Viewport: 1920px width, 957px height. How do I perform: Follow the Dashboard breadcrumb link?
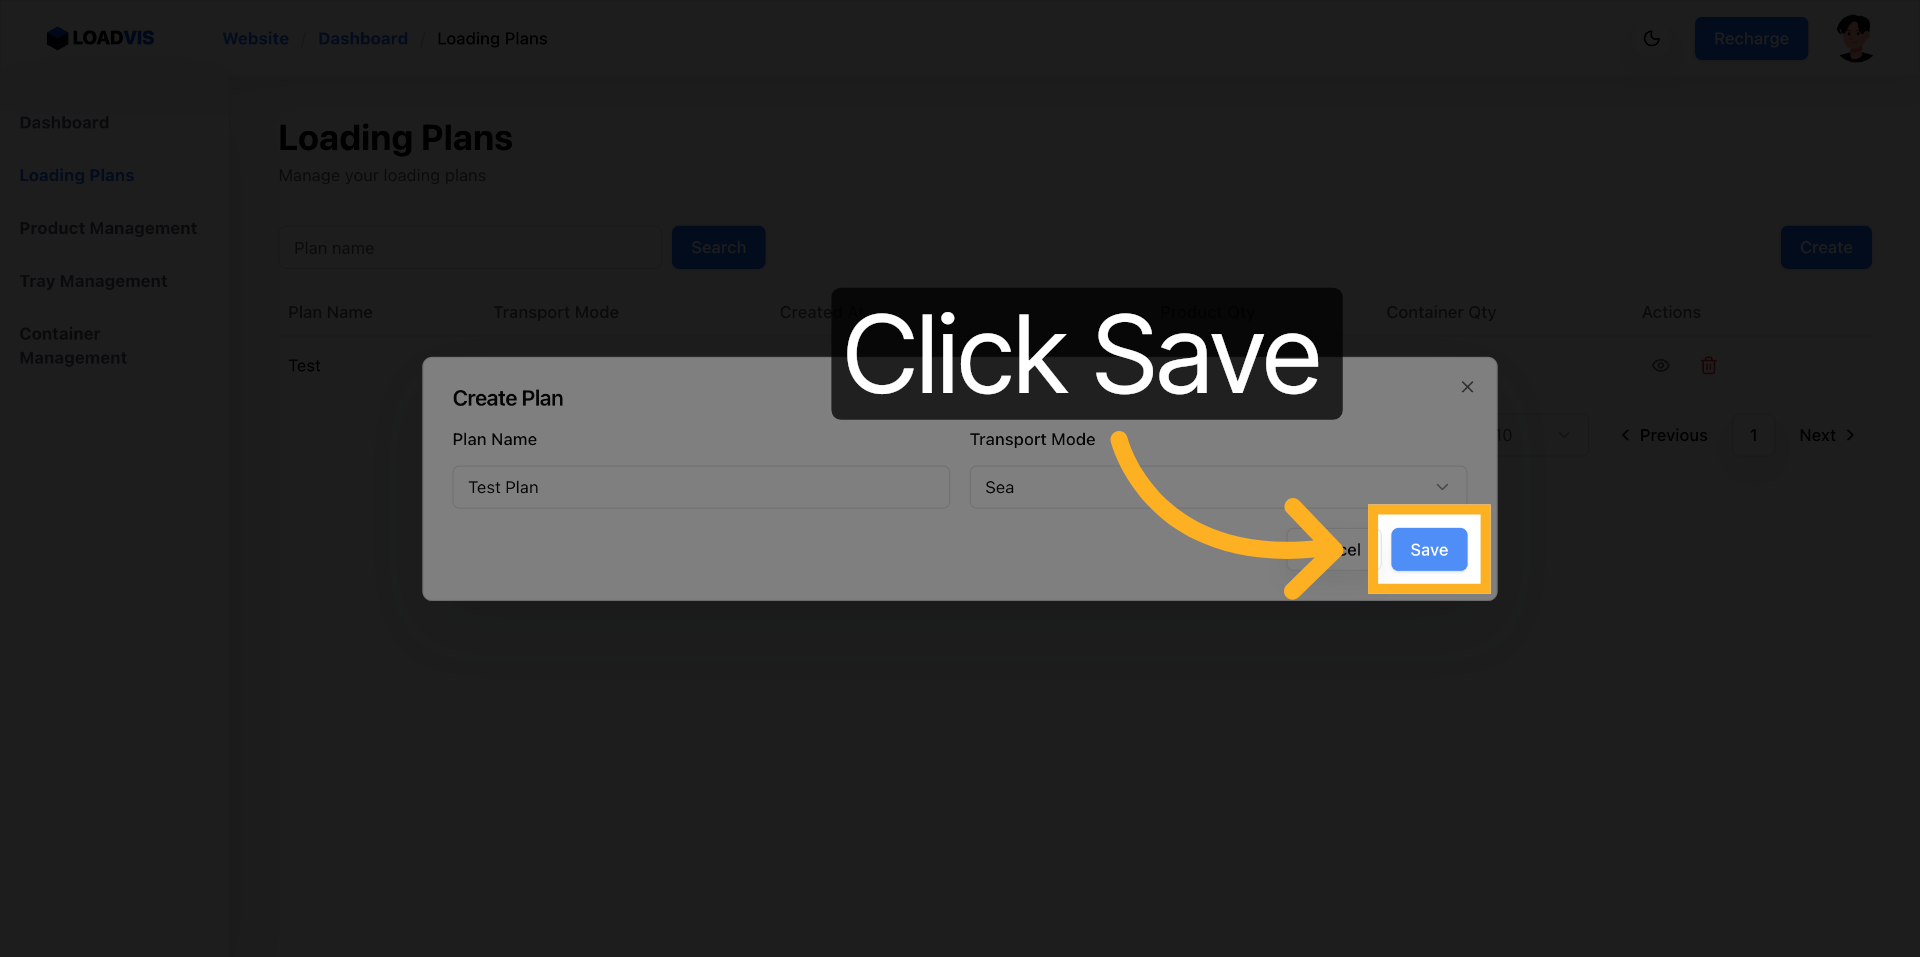363,38
